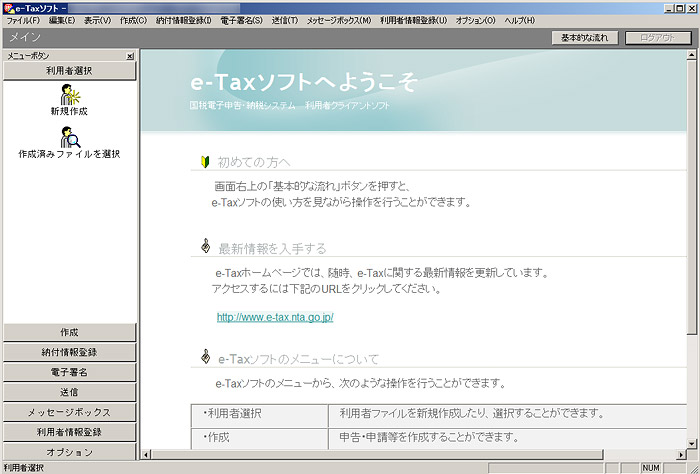Viewport: 700px width, 474px height.
Task: Click the beginner mark icon beside 初めての方へ
Action: tap(205, 162)
